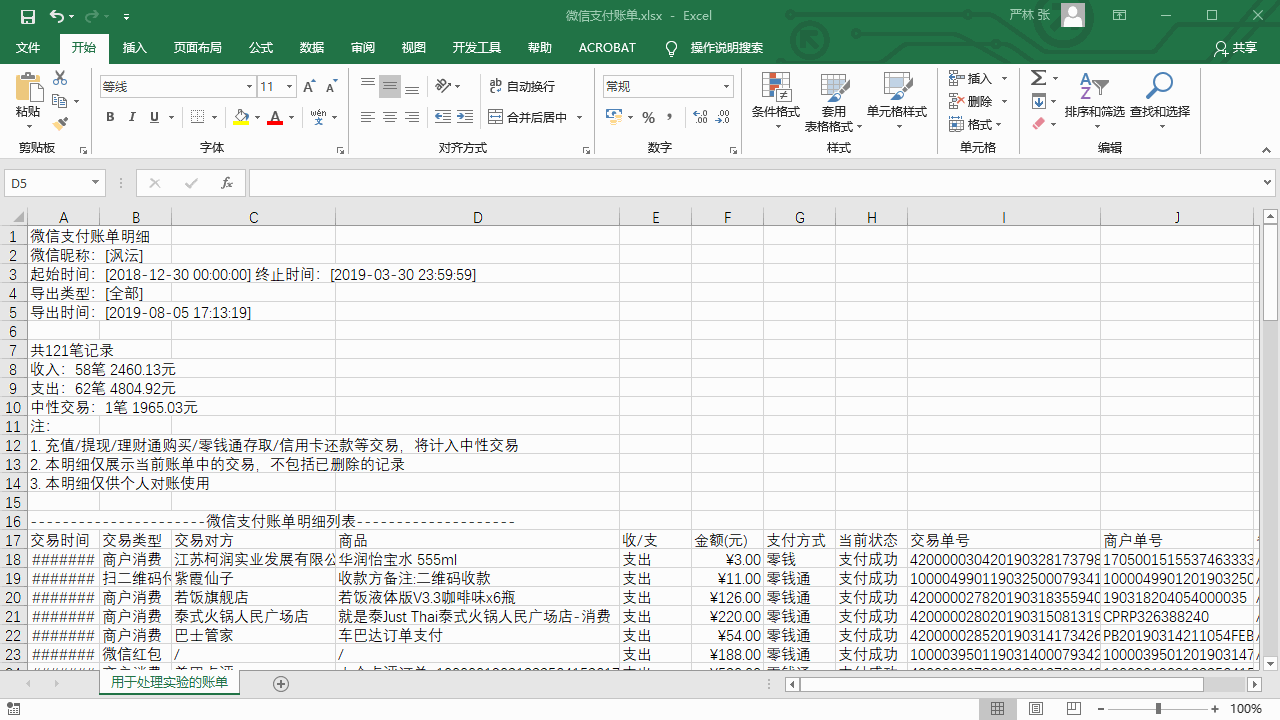Click the Format Painter brush icon
Viewport: 1280px width, 720px height.
[60, 124]
